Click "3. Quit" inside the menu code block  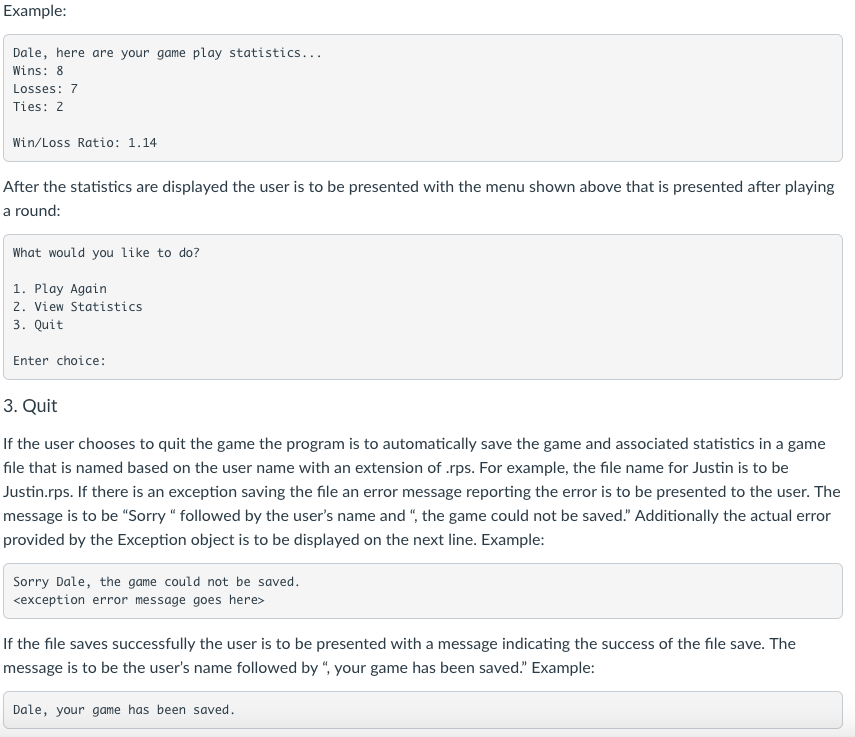coord(38,325)
